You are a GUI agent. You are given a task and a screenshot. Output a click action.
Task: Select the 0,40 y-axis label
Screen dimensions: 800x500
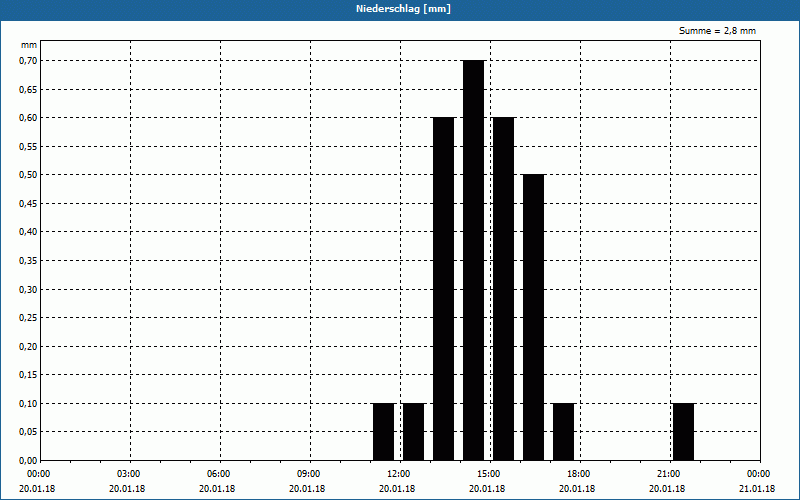pos(28,232)
